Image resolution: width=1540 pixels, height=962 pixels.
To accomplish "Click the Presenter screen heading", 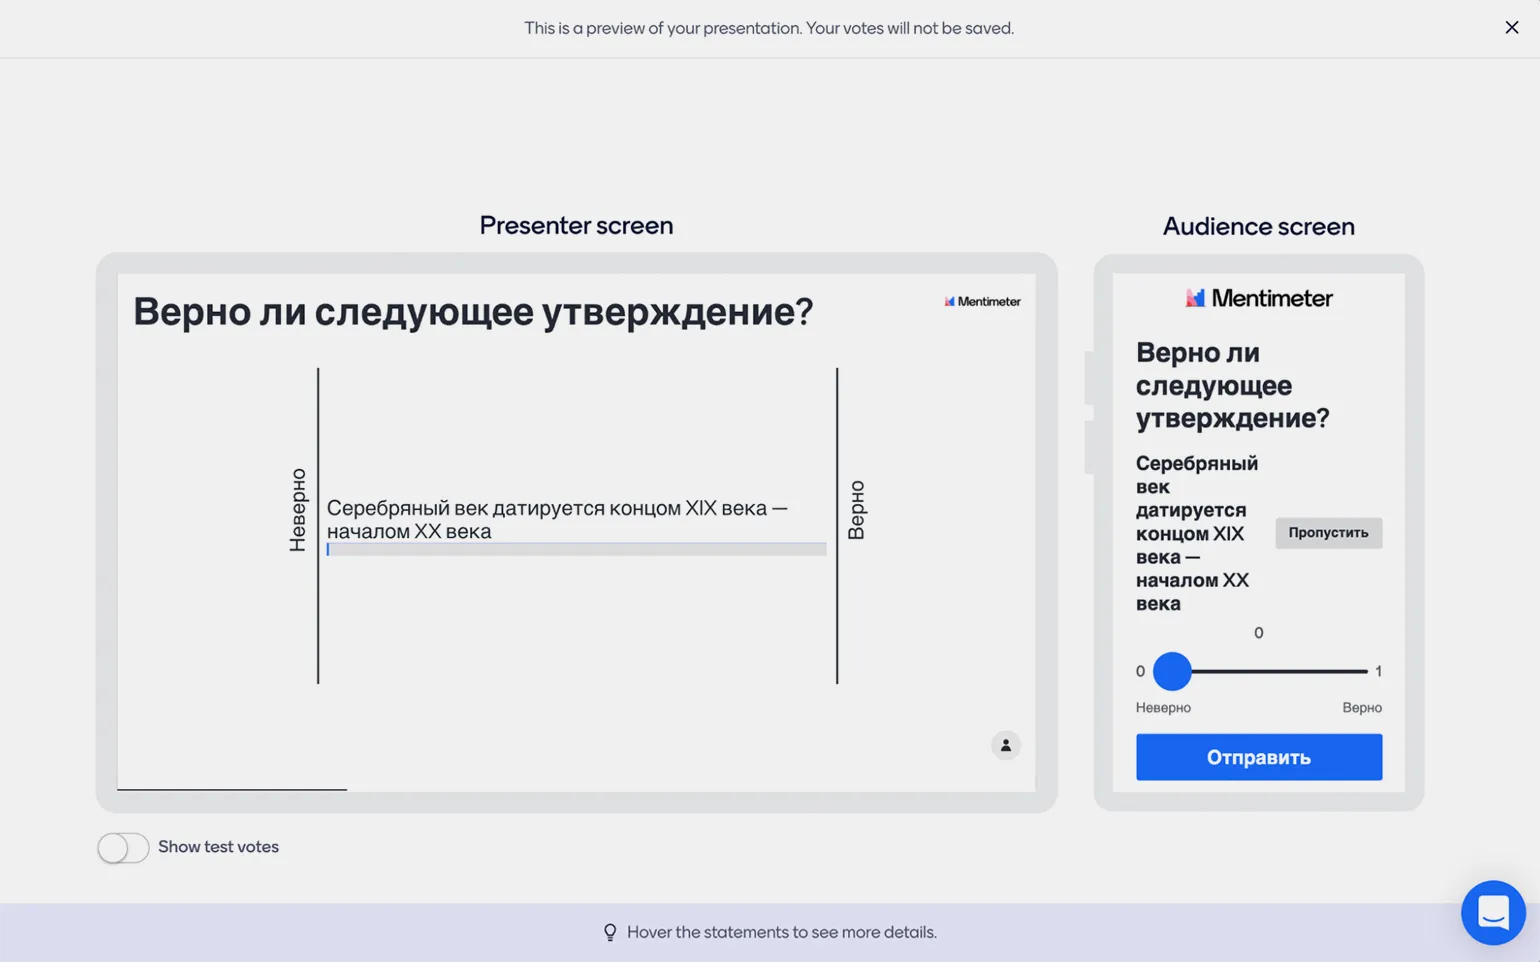I will coord(576,225).
